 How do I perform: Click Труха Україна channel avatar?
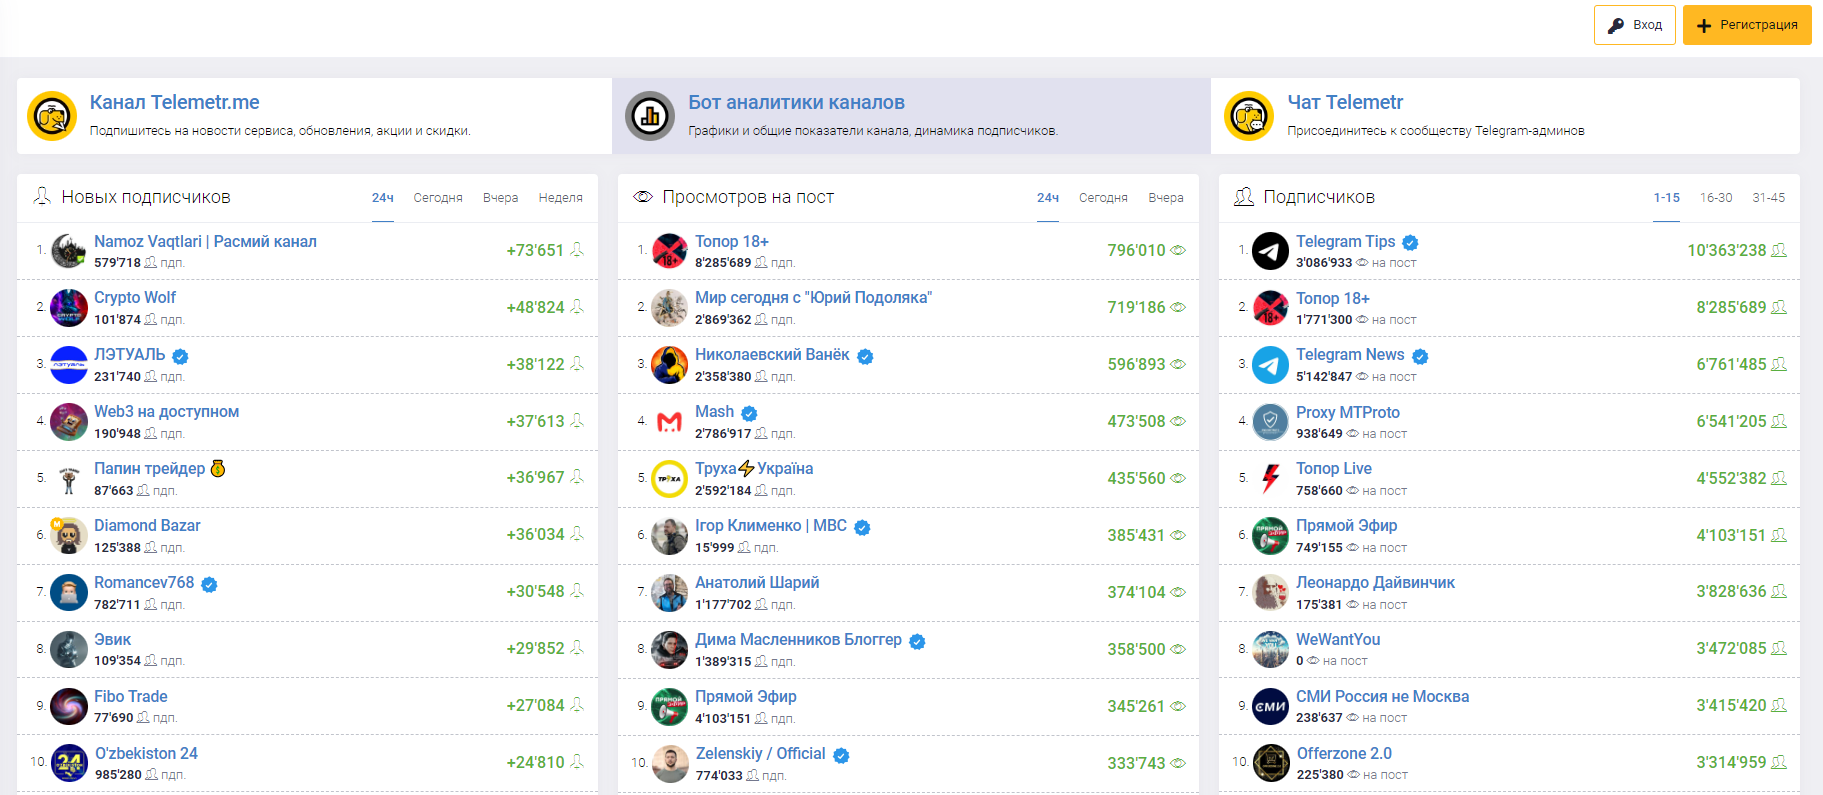[x=670, y=479]
